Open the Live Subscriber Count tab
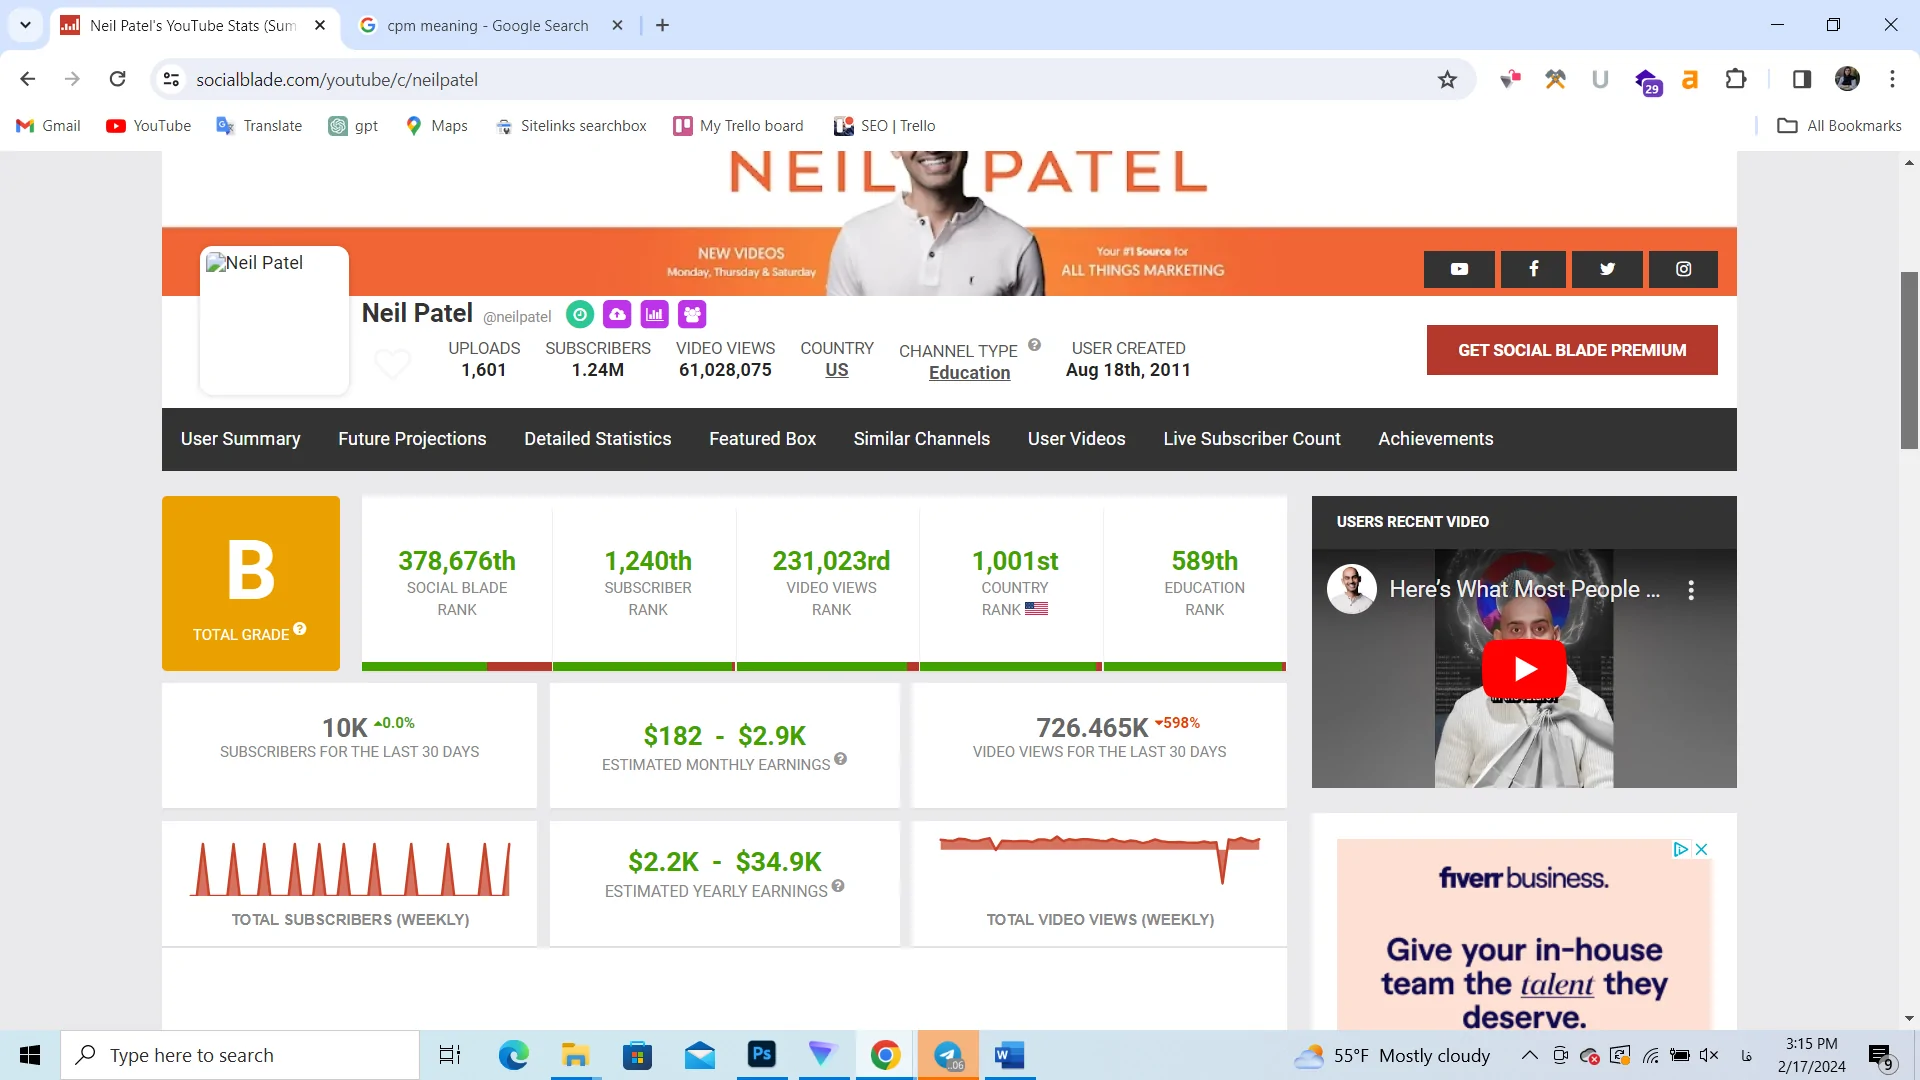The width and height of the screenshot is (1920, 1080). pyautogui.click(x=1251, y=439)
